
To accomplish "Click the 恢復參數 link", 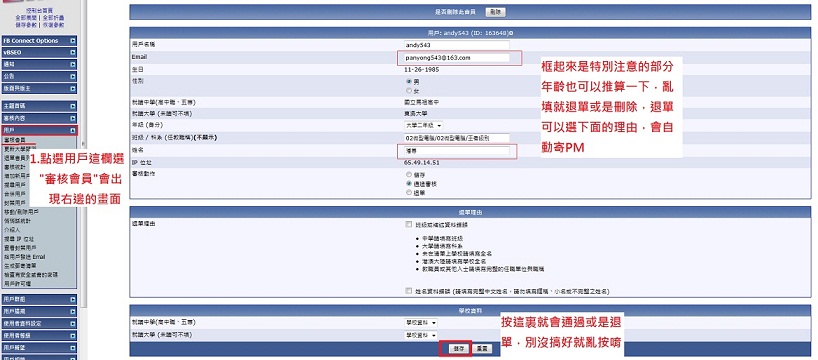I will 54,24.
